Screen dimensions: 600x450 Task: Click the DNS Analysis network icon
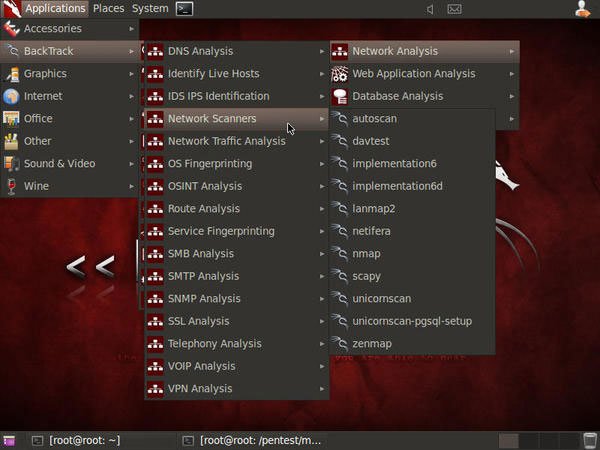pyautogui.click(x=155, y=51)
